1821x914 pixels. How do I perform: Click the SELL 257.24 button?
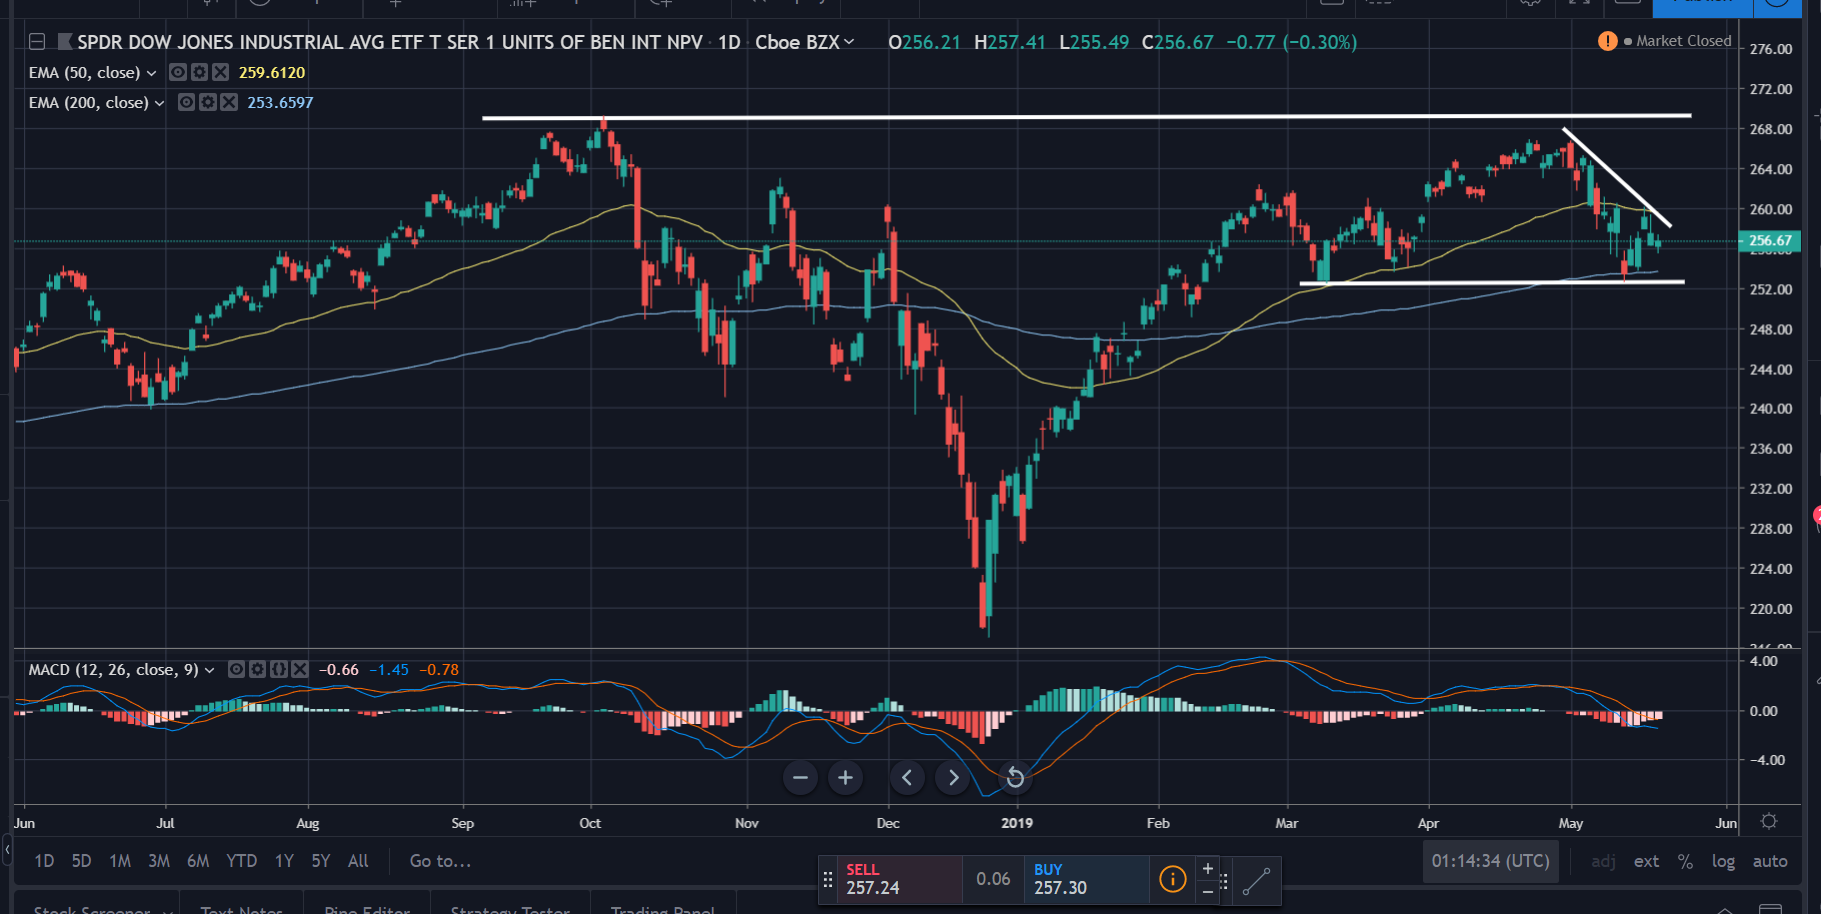point(899,880)
